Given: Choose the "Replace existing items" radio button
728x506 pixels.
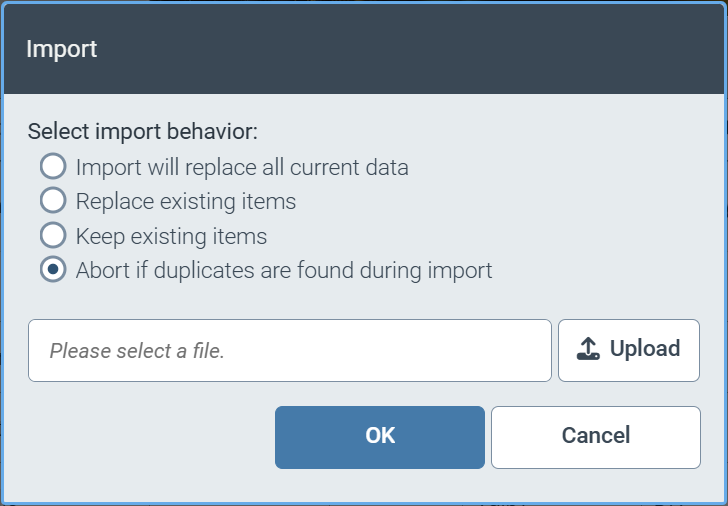Looking at the screenshot, I should 53,201.
